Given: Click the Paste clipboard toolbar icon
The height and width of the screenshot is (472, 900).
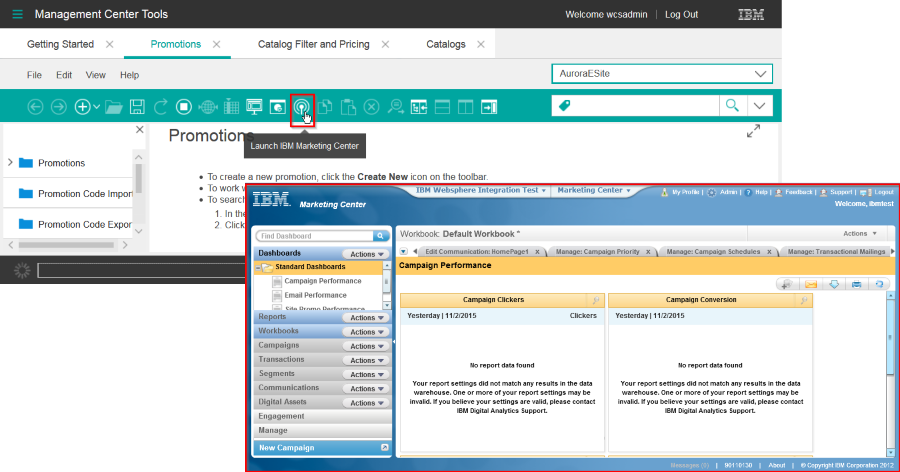Looking at the screenshot, I should (348, 107).
